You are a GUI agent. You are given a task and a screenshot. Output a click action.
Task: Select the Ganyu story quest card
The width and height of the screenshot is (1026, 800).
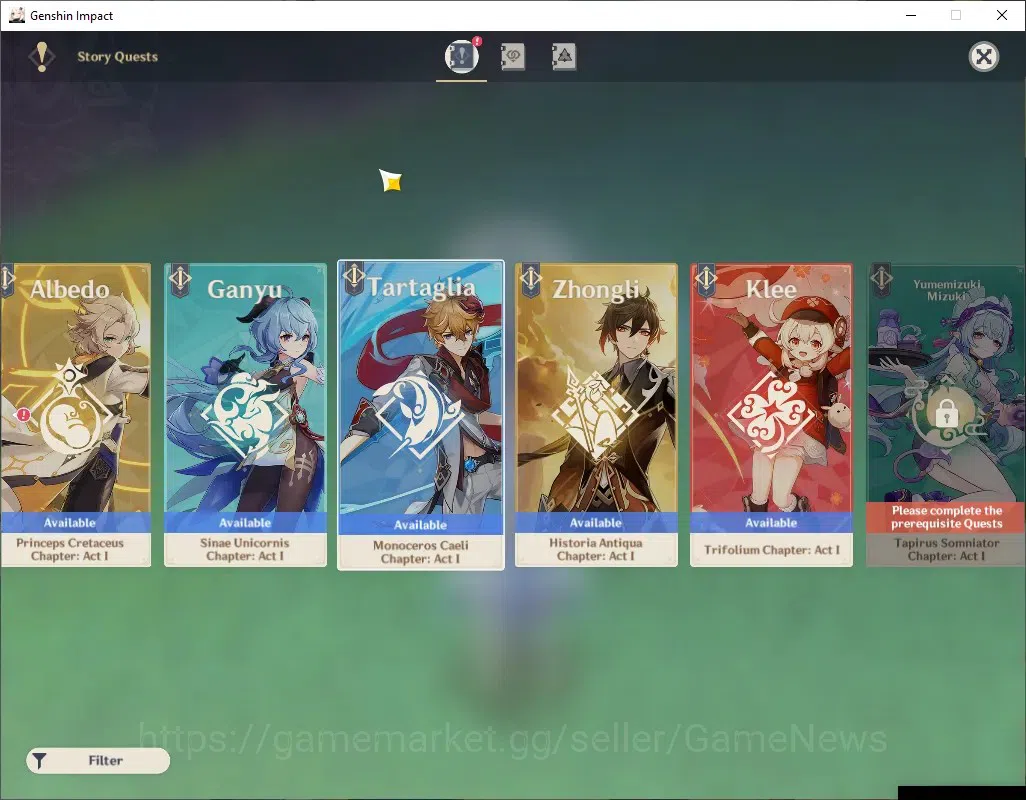pyautogui.click(x=245, y=415)
